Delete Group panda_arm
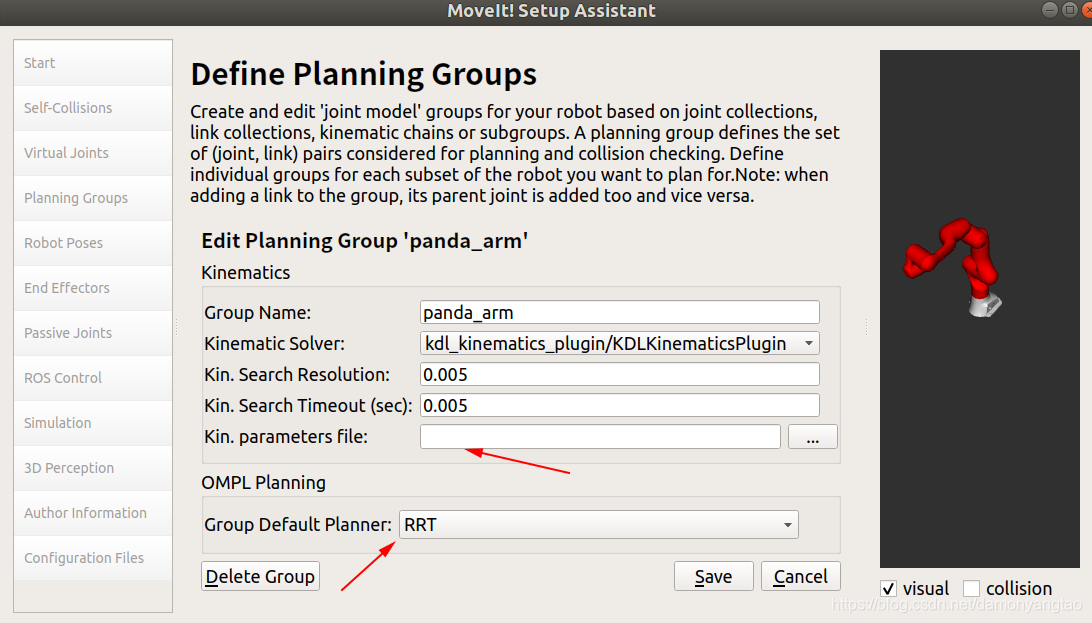Viewport: 1092px width, 623px height. [260, 576]
